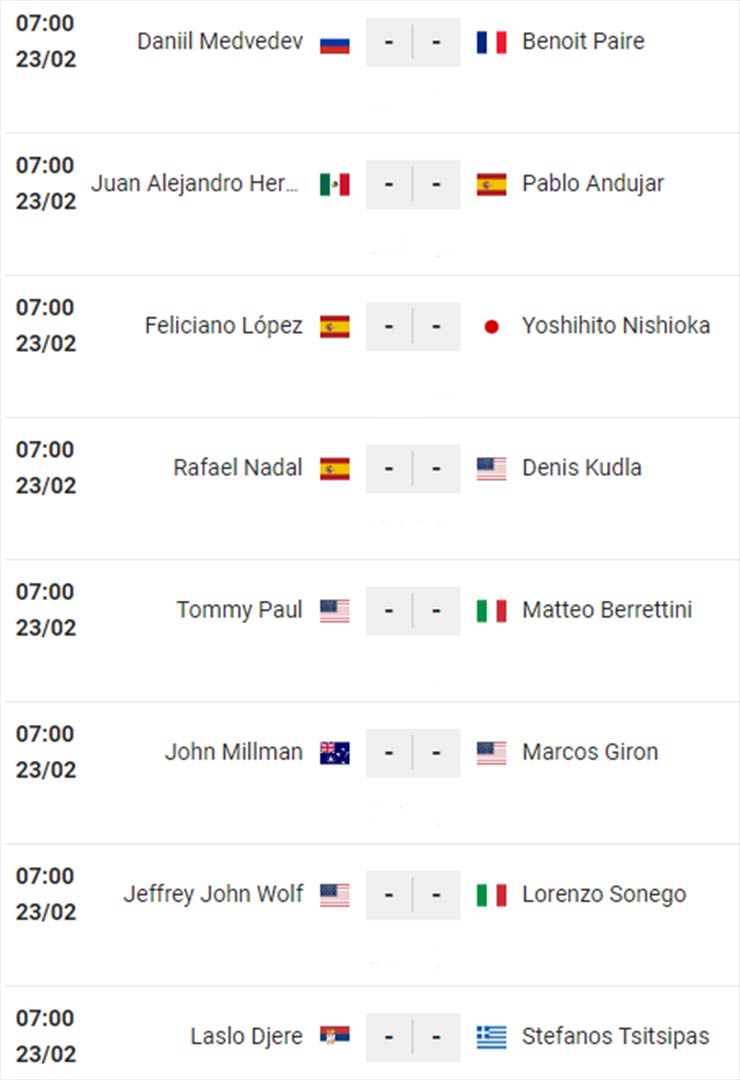Open Rafael Nadal player link
740x1080 pixels.
(238, 468)
